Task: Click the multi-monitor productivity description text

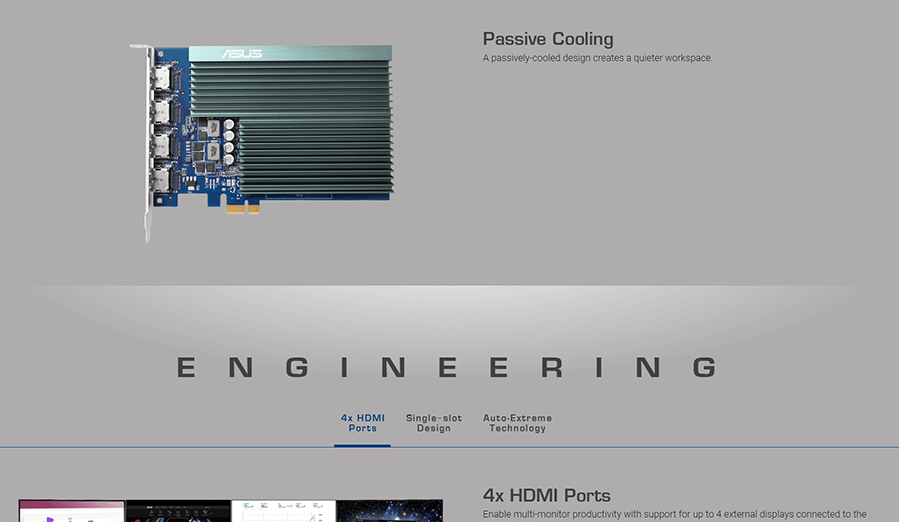Action: coord(674,514)
